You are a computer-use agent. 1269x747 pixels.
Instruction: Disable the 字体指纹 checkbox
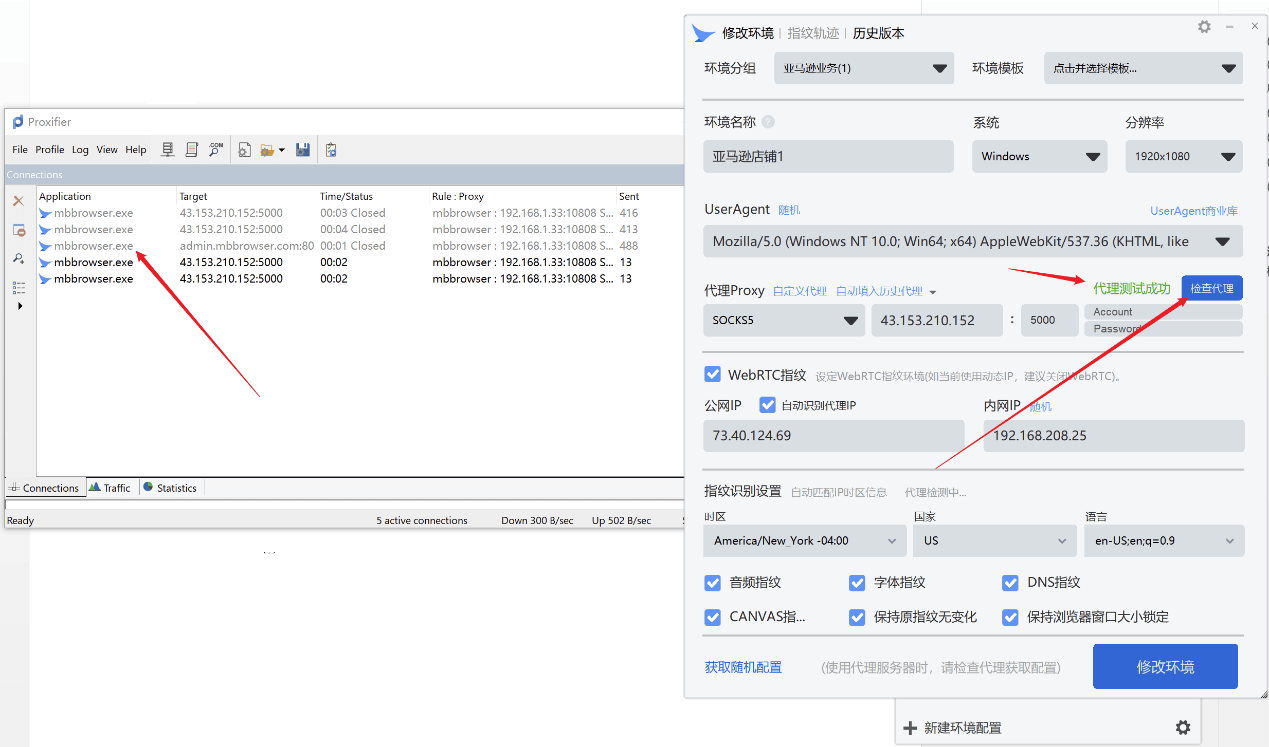point(857,582)
